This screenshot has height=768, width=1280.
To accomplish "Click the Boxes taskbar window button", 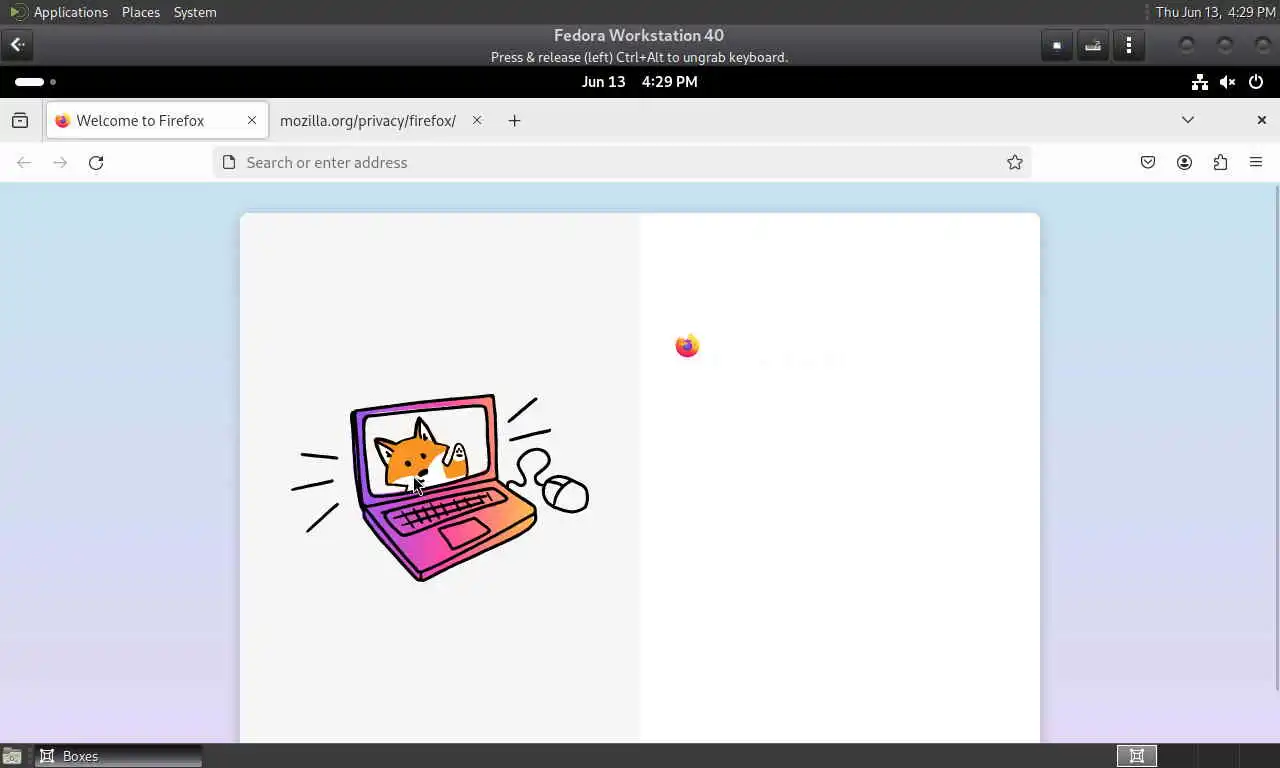I will (x=119, y=756).
